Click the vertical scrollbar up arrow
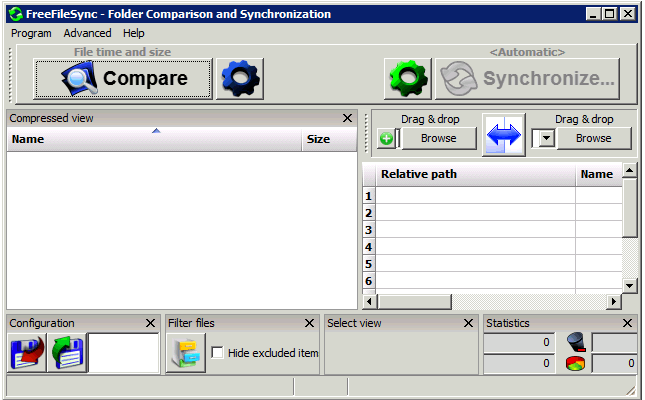 pos(630,170)
